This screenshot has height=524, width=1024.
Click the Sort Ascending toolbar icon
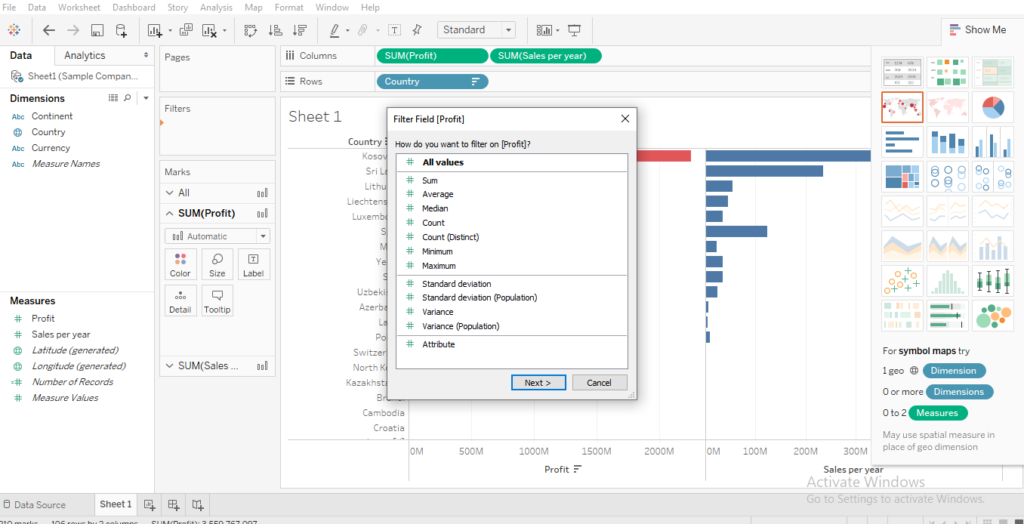click(274, 30)
